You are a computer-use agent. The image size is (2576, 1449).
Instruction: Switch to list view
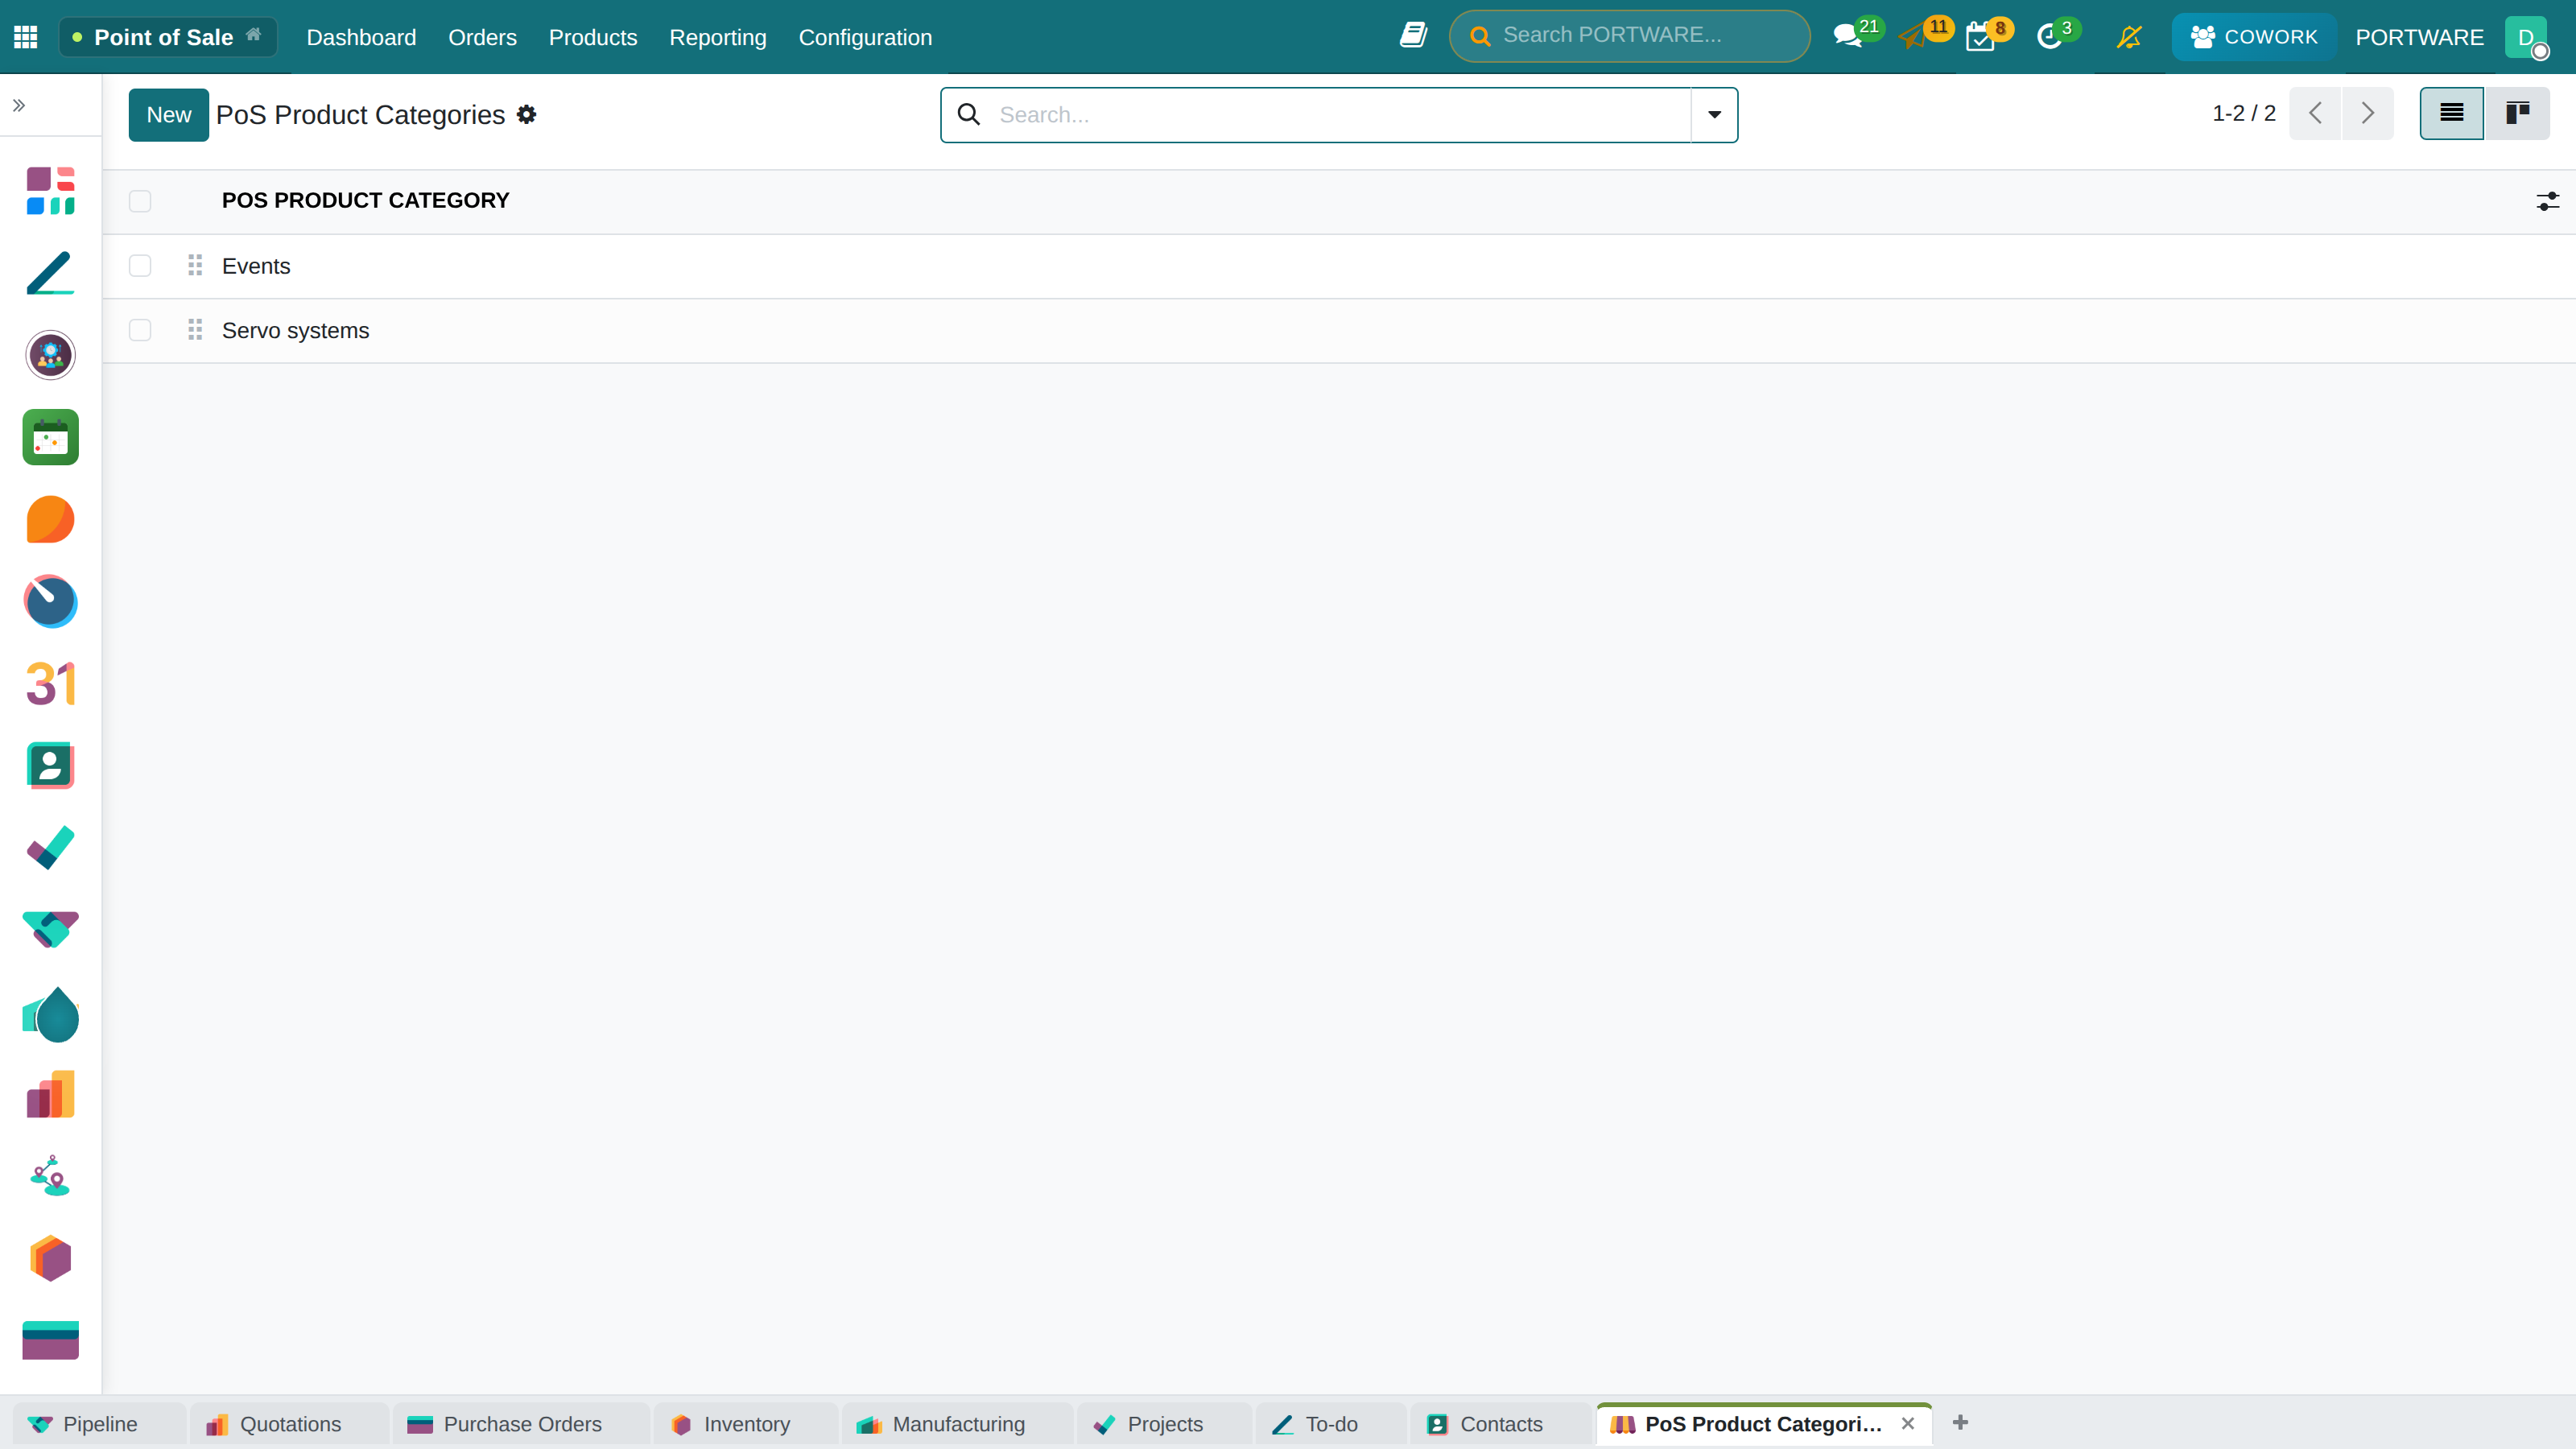point(2451,113)
